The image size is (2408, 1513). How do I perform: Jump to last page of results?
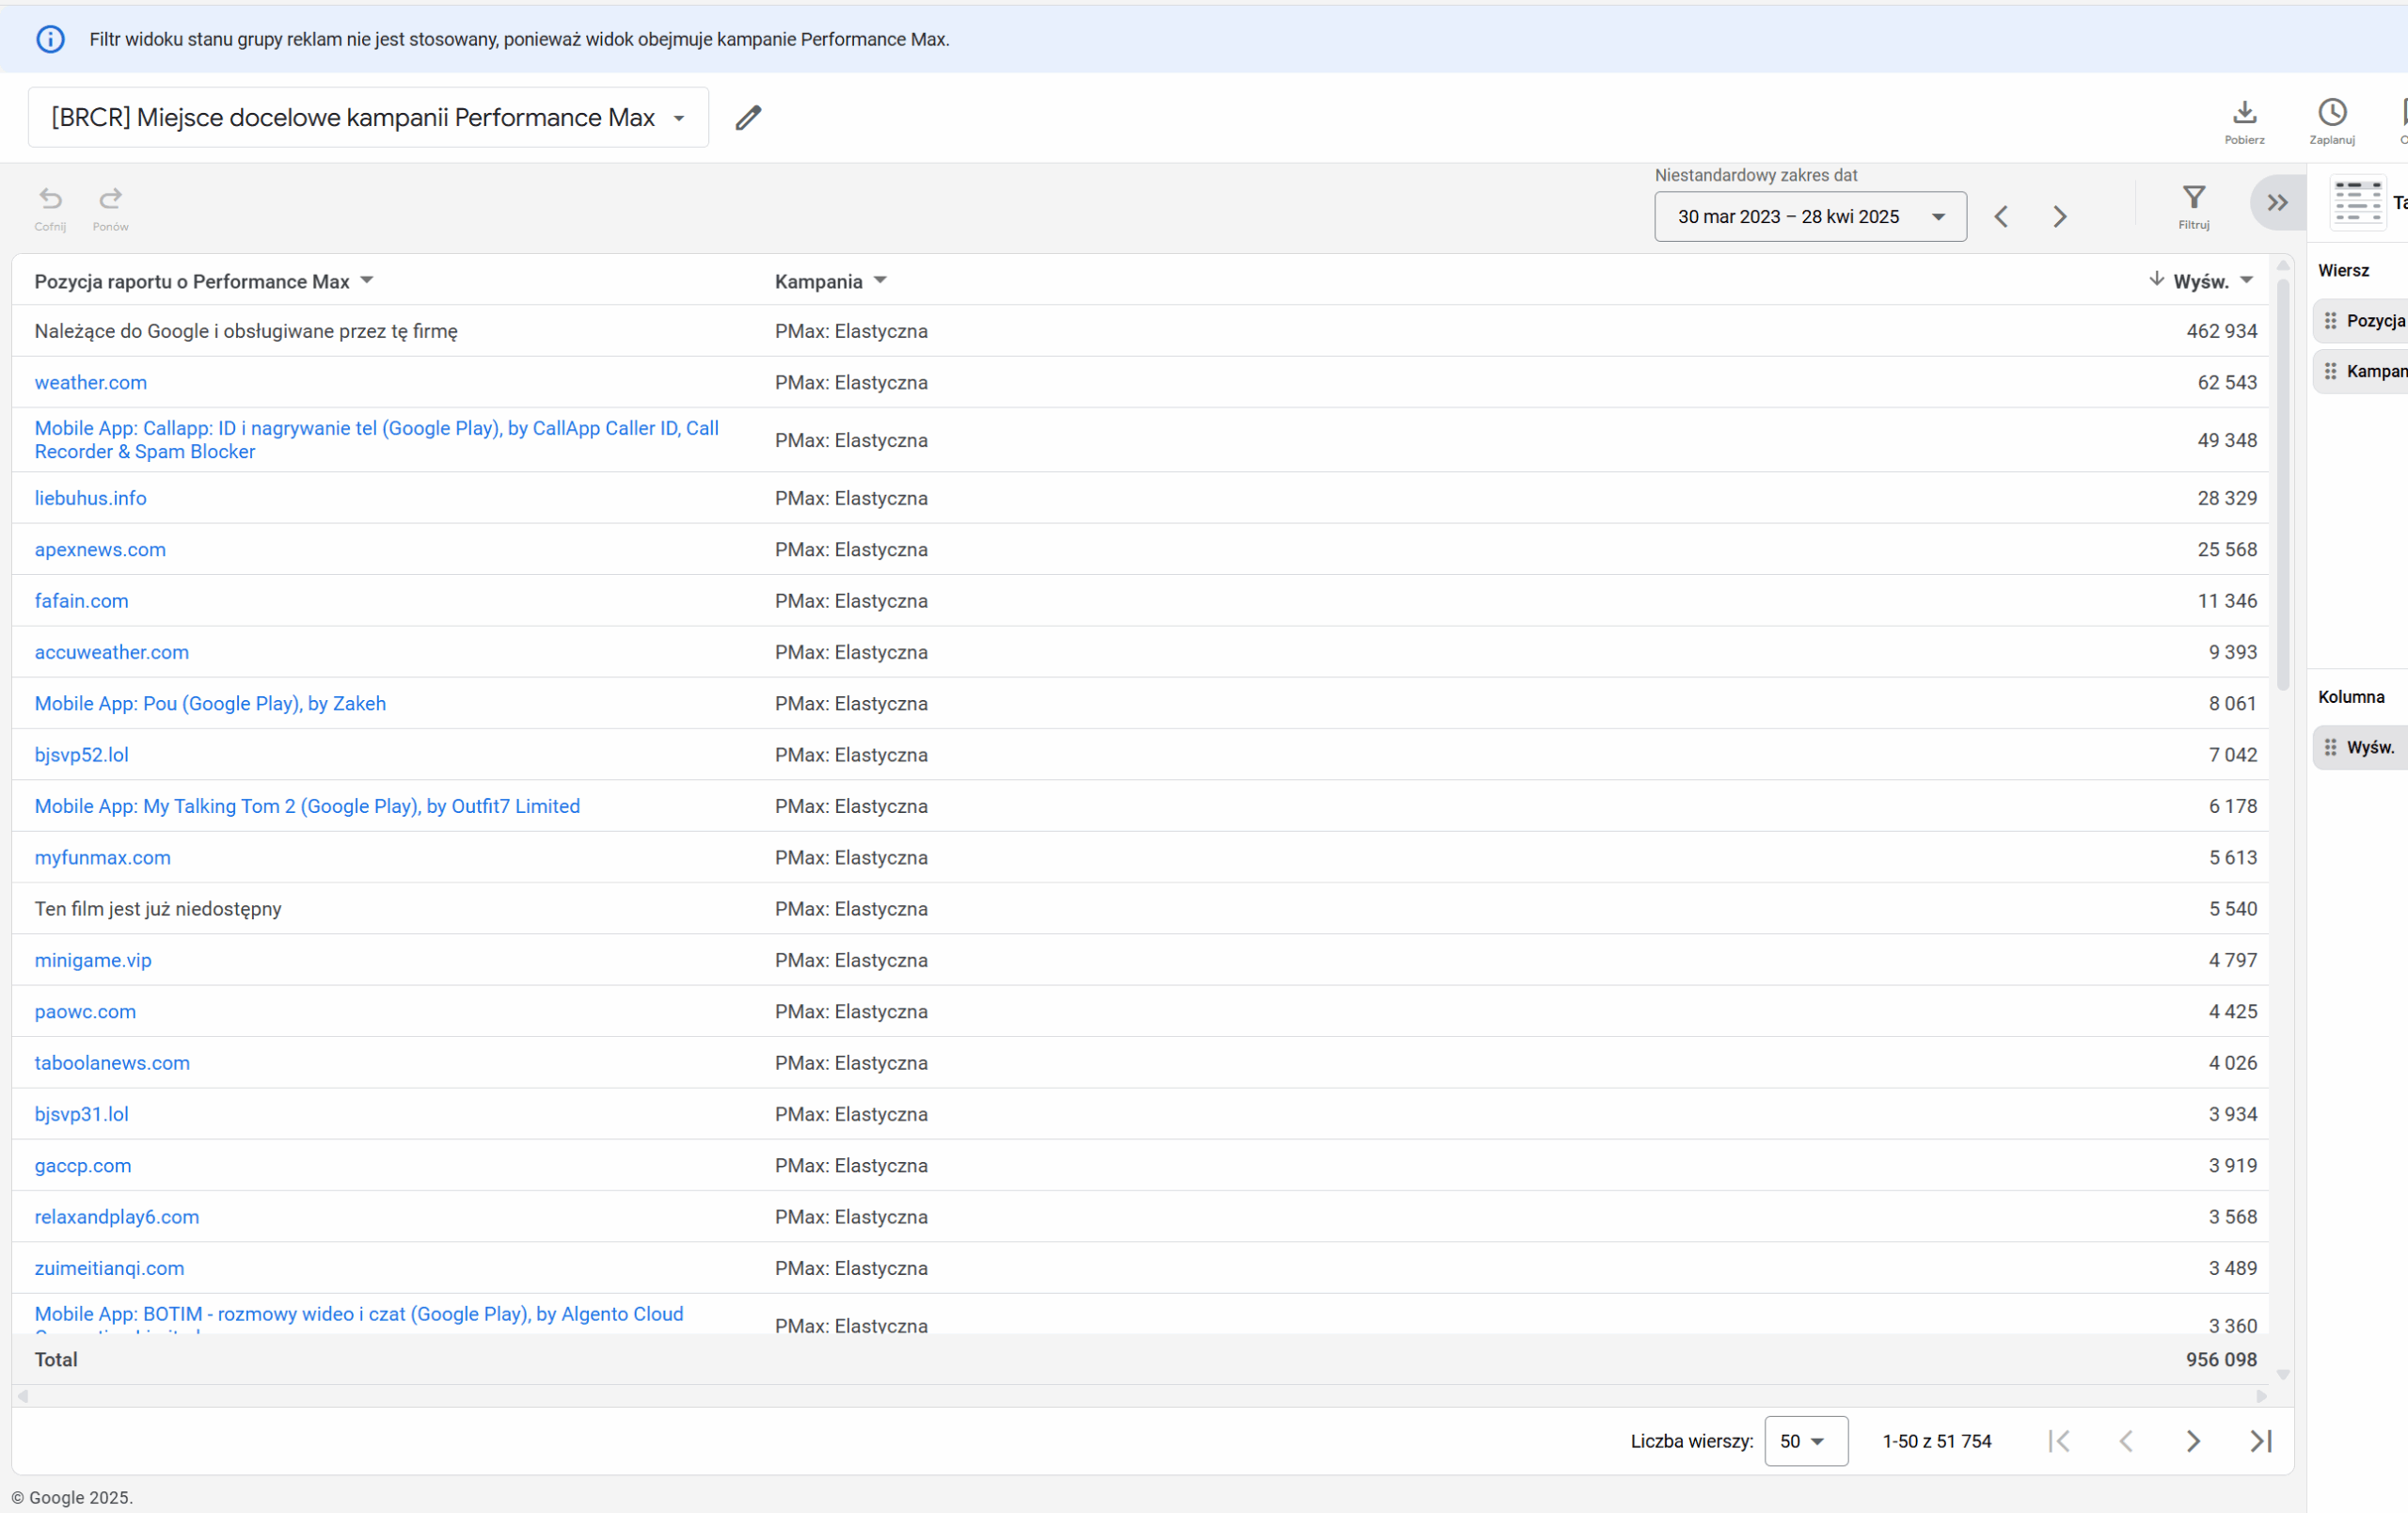(x=2260, y=1441)
